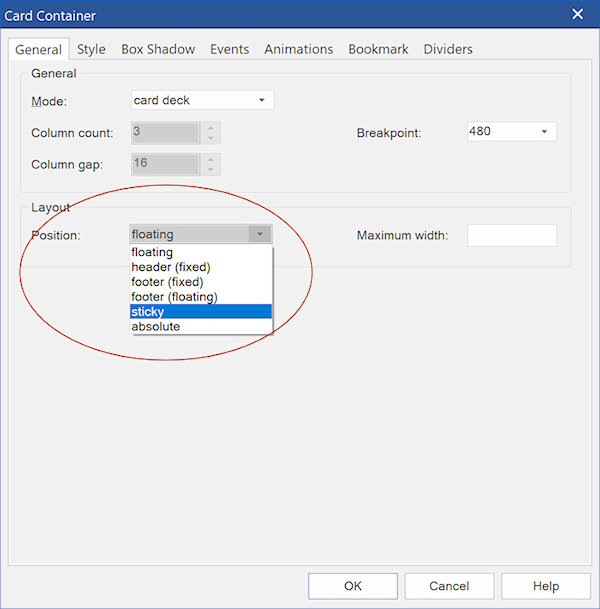This screenshot has width=600, height=609.
Task: Select 'absolute' from the position list
Action: tap(200, 326)
